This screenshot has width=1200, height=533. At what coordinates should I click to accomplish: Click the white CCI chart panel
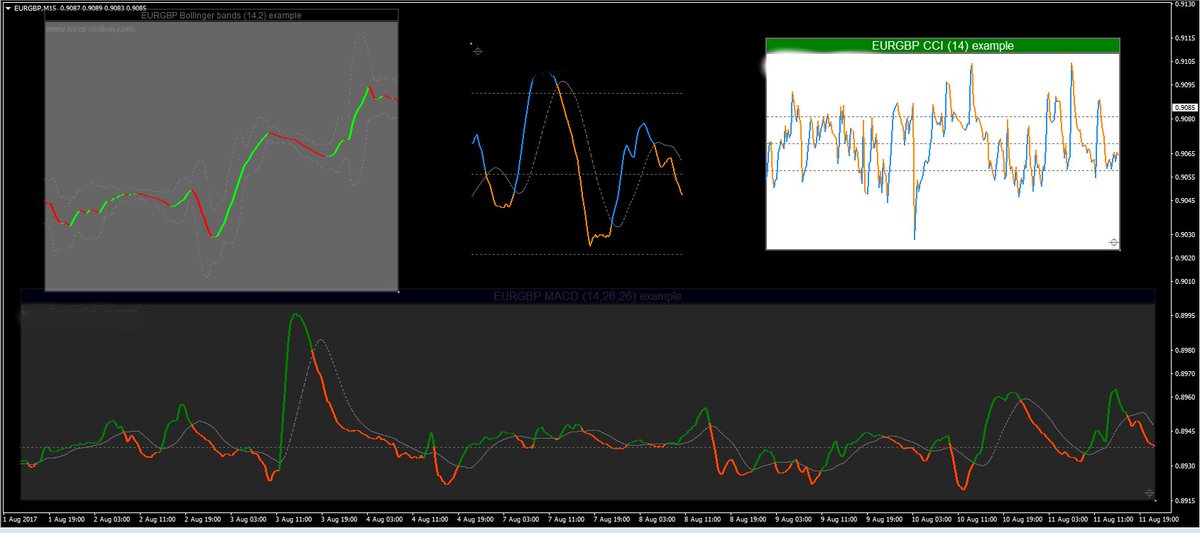point(942,150)
